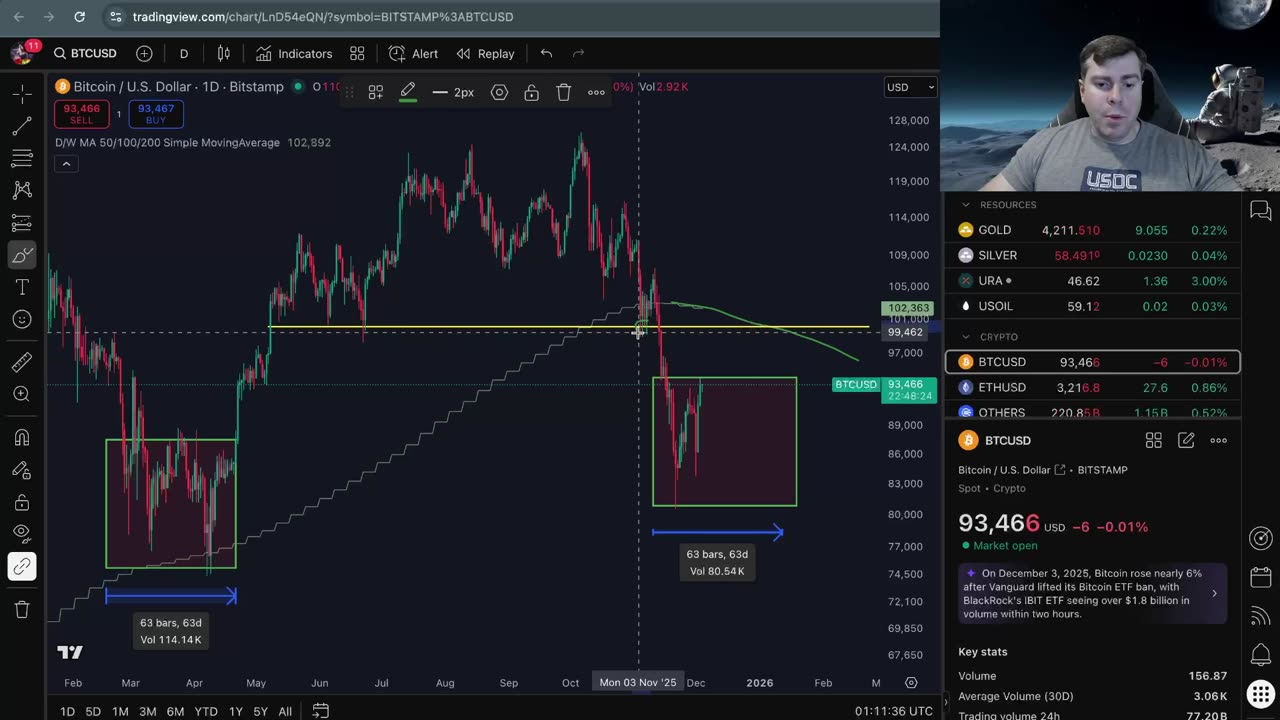Create an Alert

(x=413, y=53)
